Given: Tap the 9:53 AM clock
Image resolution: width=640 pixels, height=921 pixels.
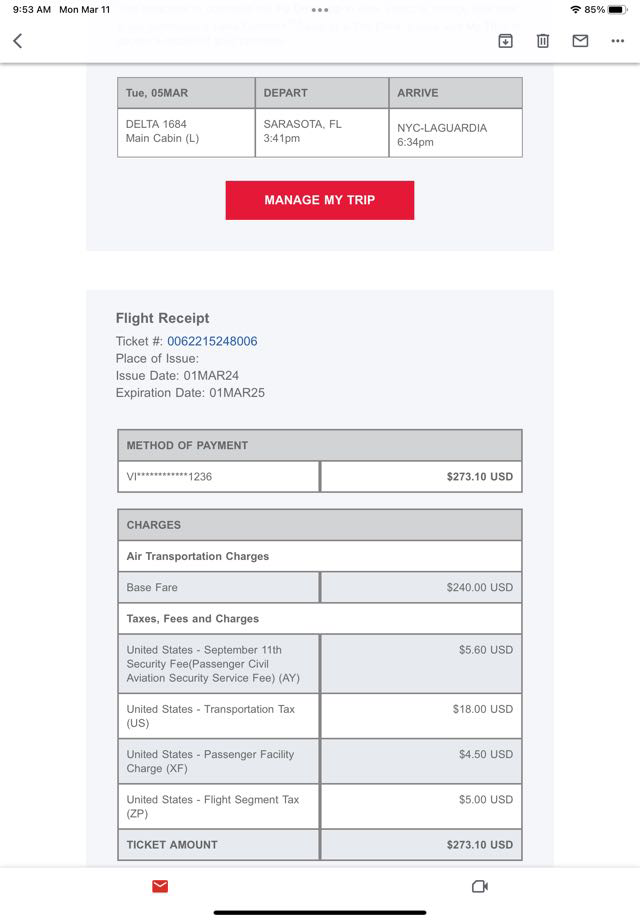Looking at the screenshot, I should pos(31,9).
